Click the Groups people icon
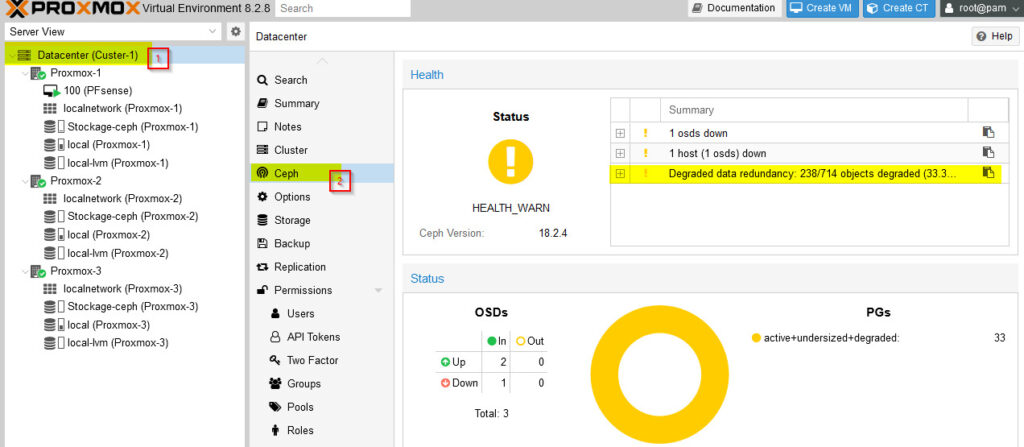The height and width of the screenshot is (447, 1024). pos(275,384)
